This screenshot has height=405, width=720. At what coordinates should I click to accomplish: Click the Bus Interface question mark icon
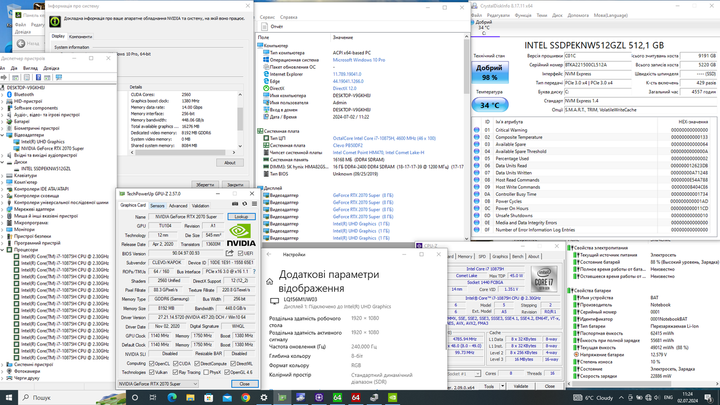coord(254,271)
